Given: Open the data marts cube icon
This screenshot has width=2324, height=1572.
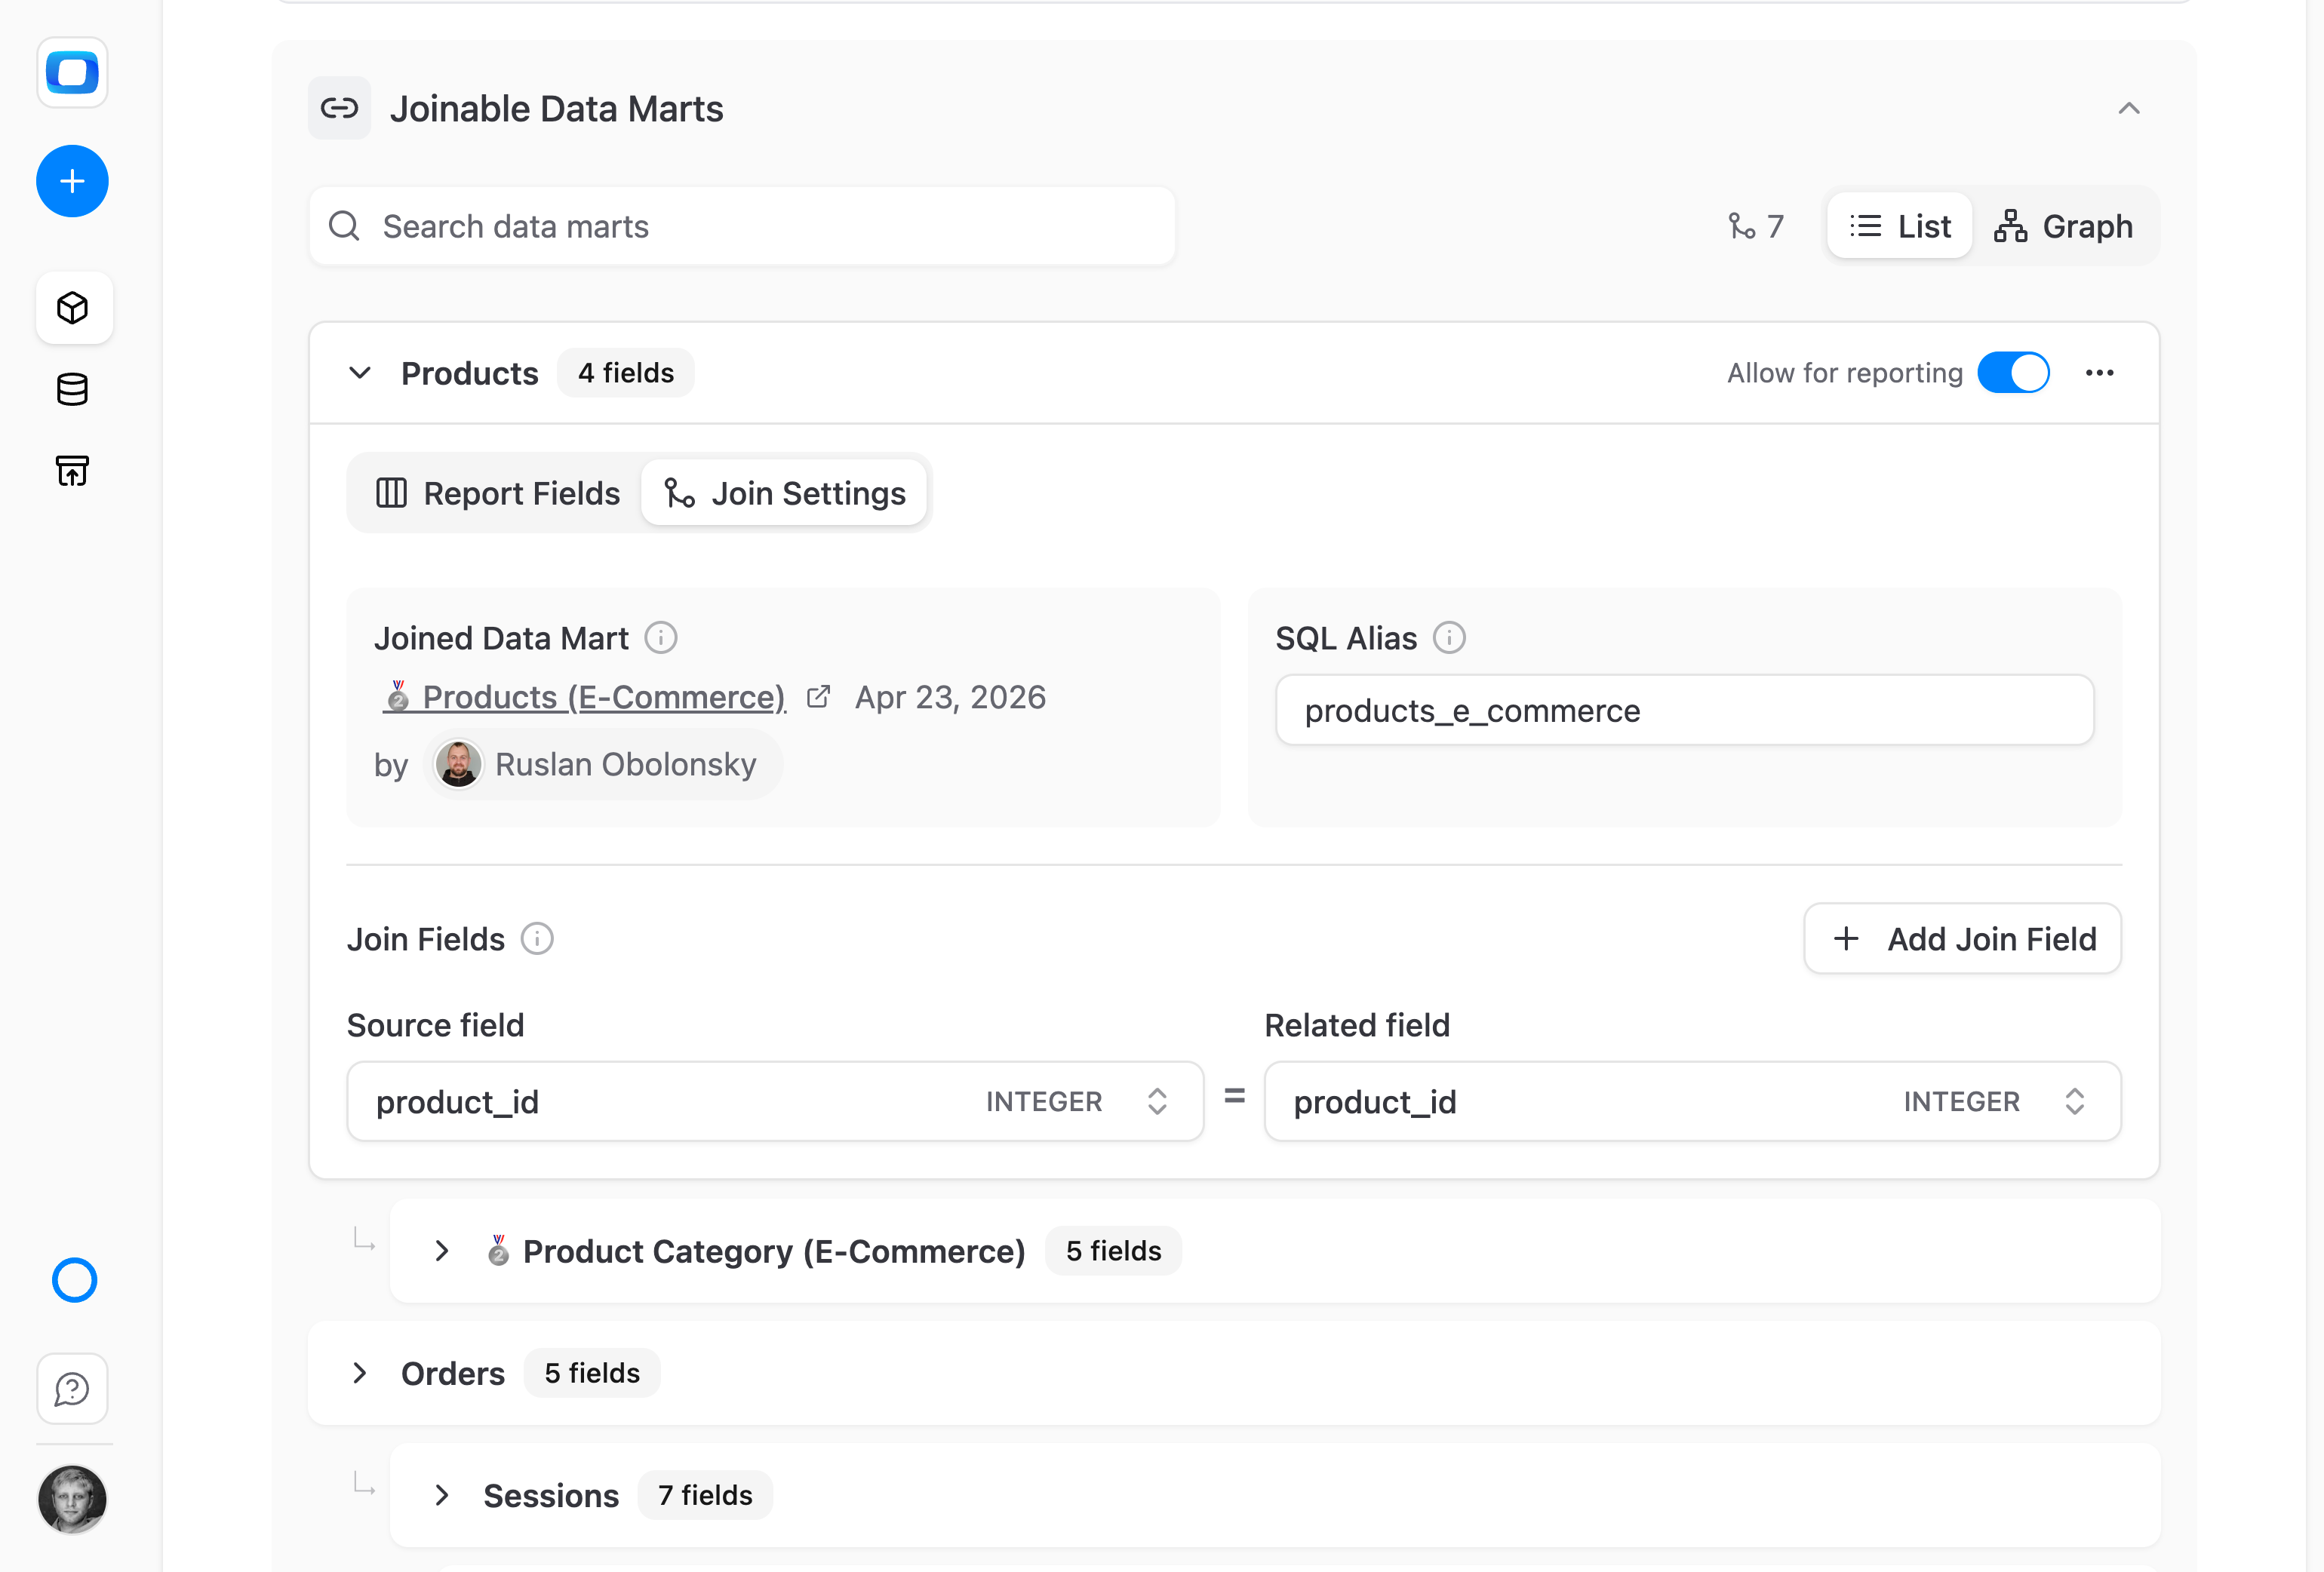Looking at the screenshot, I should point(73,307).
